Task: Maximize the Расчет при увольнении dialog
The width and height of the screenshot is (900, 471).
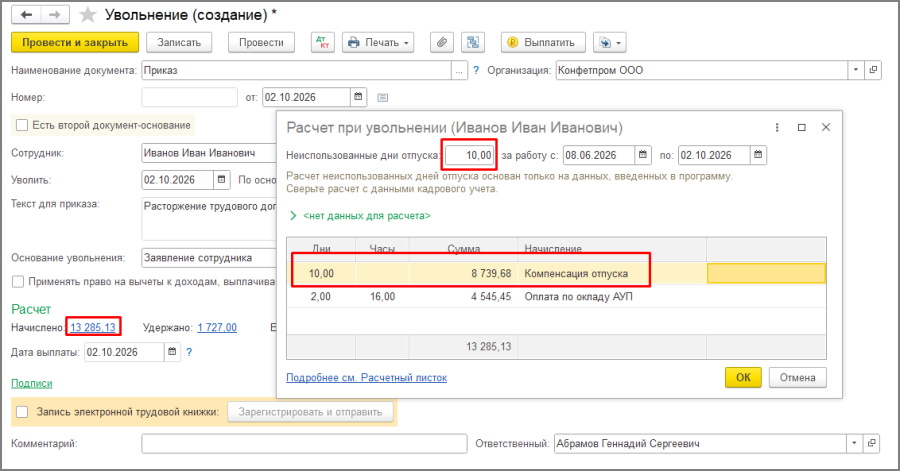Action: click(802, 127)
